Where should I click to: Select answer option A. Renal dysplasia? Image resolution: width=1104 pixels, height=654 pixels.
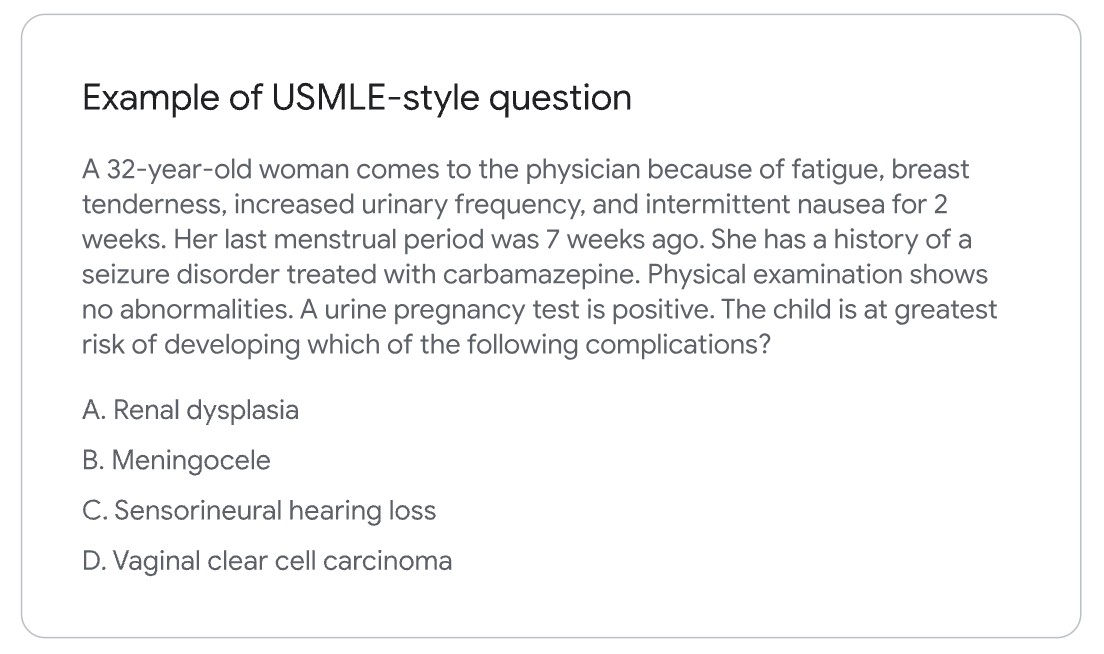click(190, 410)
